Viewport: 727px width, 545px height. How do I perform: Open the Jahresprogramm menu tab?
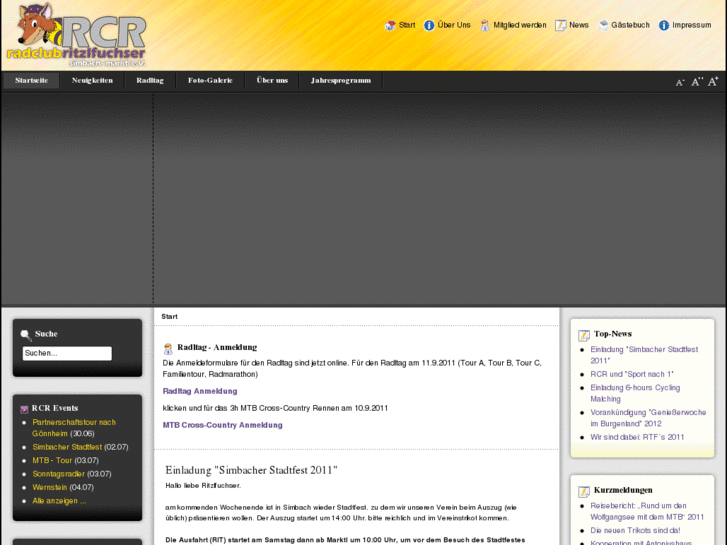341,80
